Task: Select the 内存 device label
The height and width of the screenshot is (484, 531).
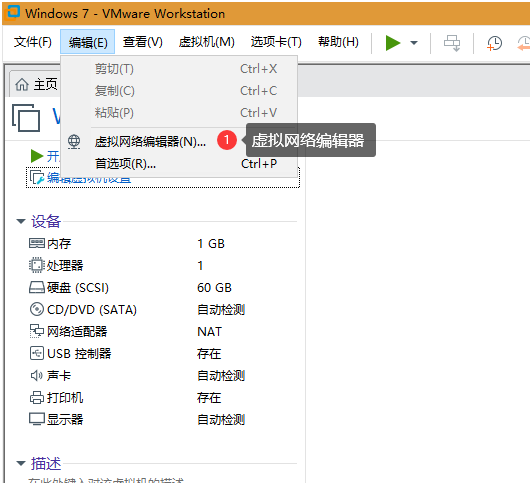Action: coord(59,244)
